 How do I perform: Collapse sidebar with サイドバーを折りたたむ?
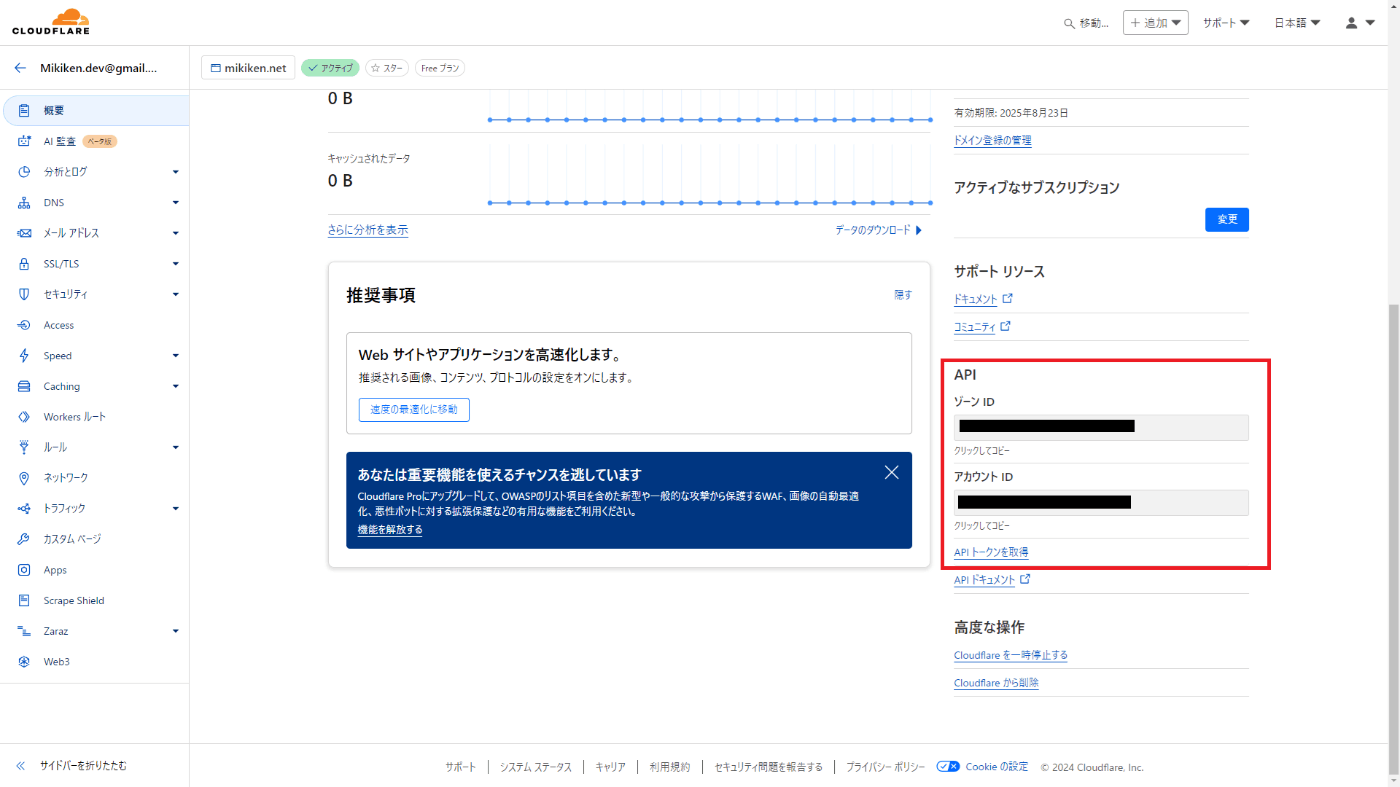[71, 766]
